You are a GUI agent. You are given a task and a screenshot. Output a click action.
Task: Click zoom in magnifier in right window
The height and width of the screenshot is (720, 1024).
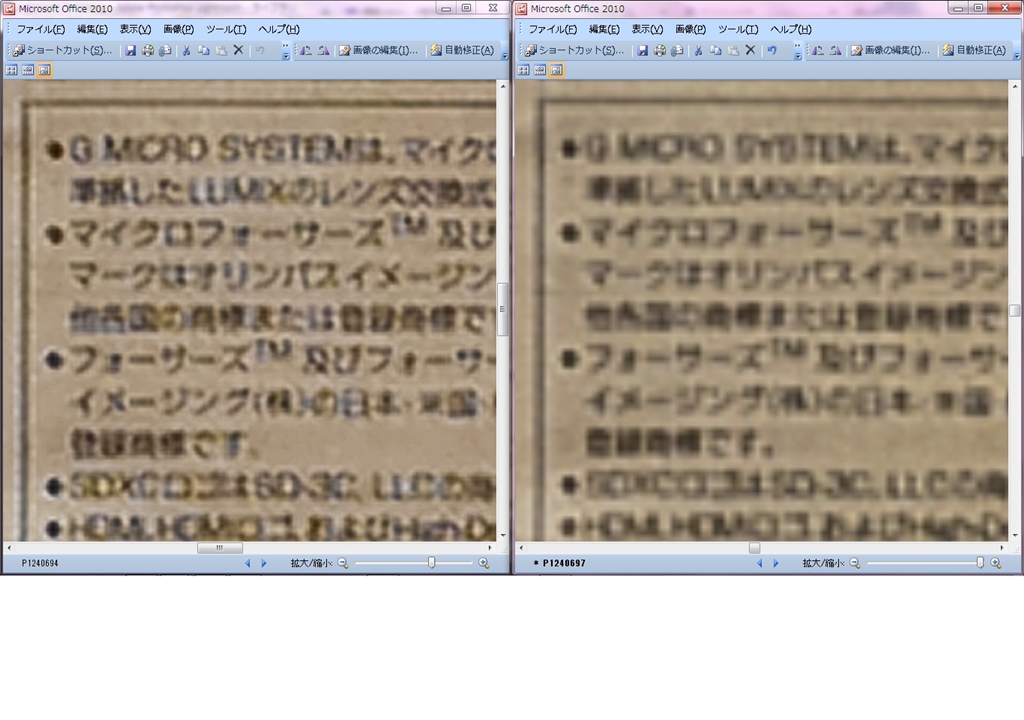(996, 563)
